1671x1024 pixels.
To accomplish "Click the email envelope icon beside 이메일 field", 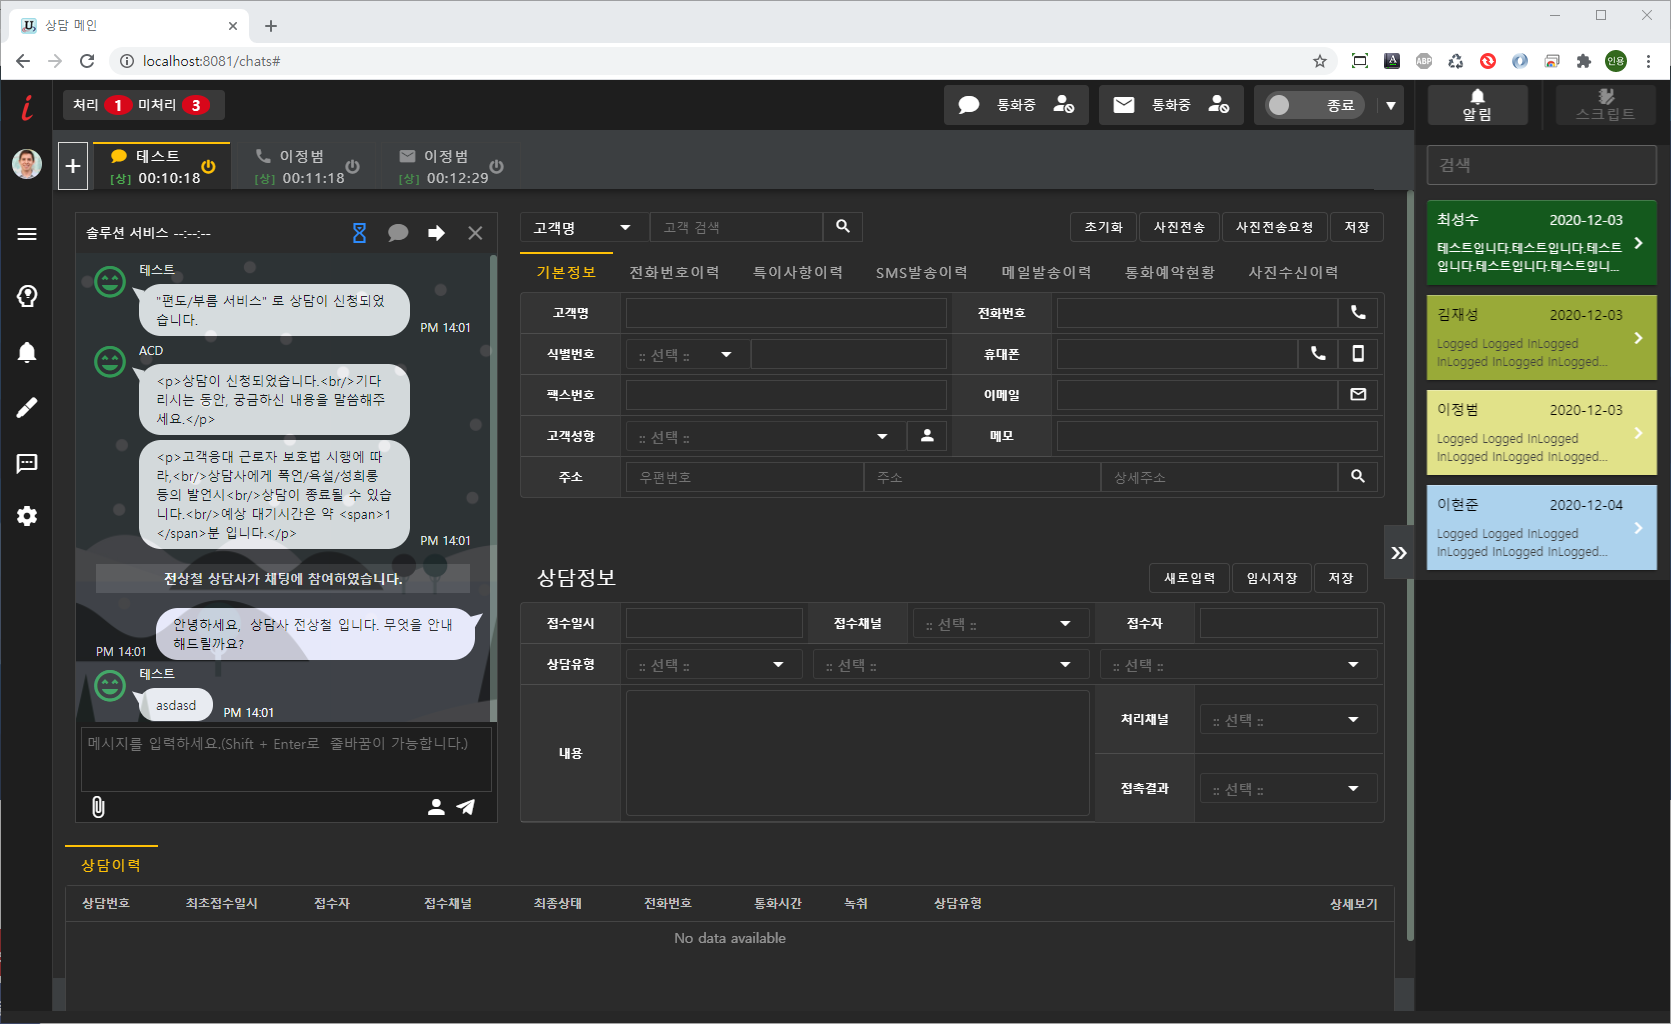I will pos(1358,395).
